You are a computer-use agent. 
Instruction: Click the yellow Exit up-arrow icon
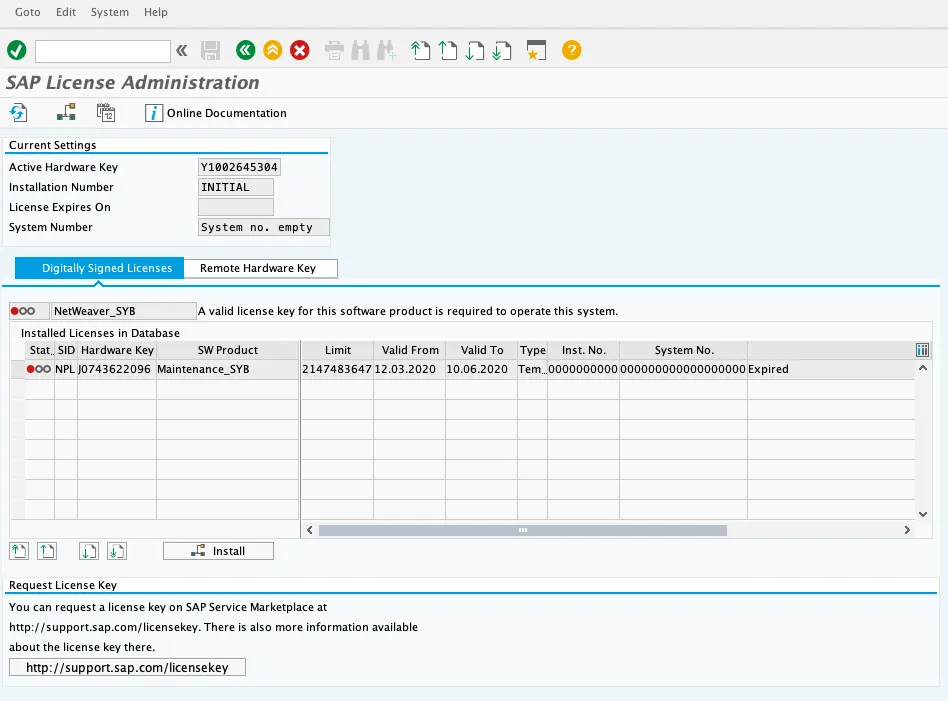click(x=272, y=50)
